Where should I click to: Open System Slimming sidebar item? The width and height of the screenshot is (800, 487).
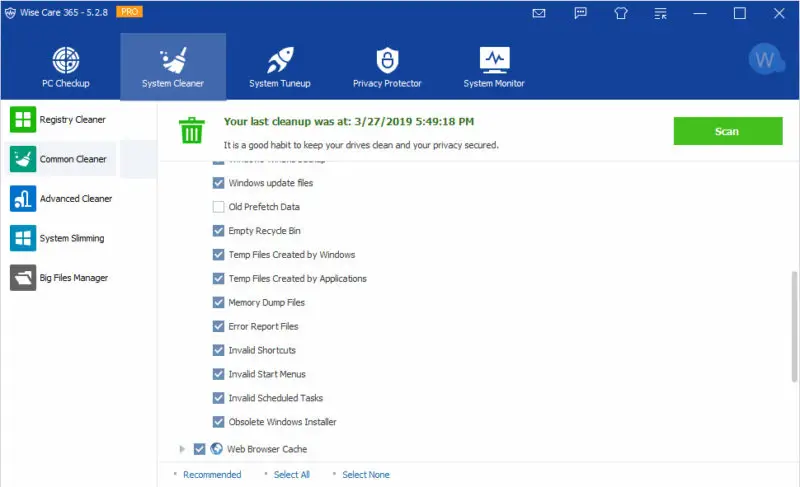click(60, 238)
